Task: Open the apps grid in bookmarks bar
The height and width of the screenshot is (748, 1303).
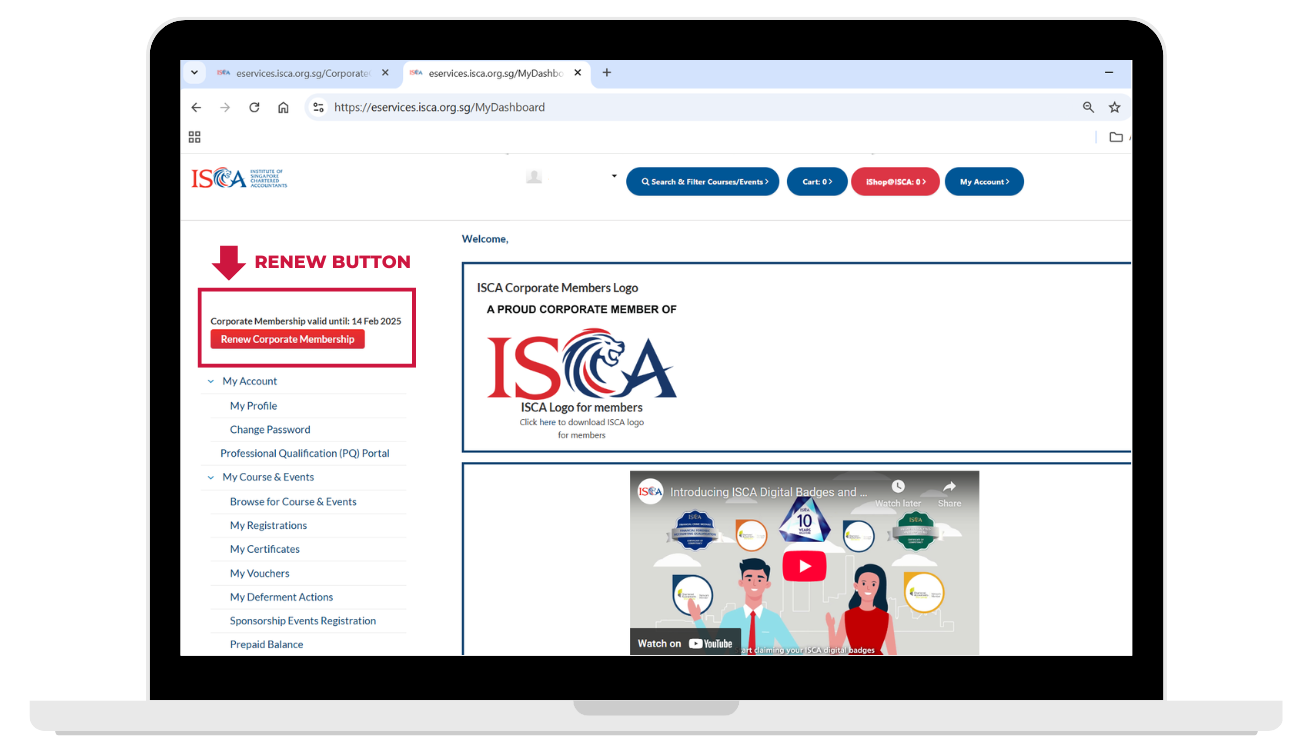Action: [x=195, y=137]
